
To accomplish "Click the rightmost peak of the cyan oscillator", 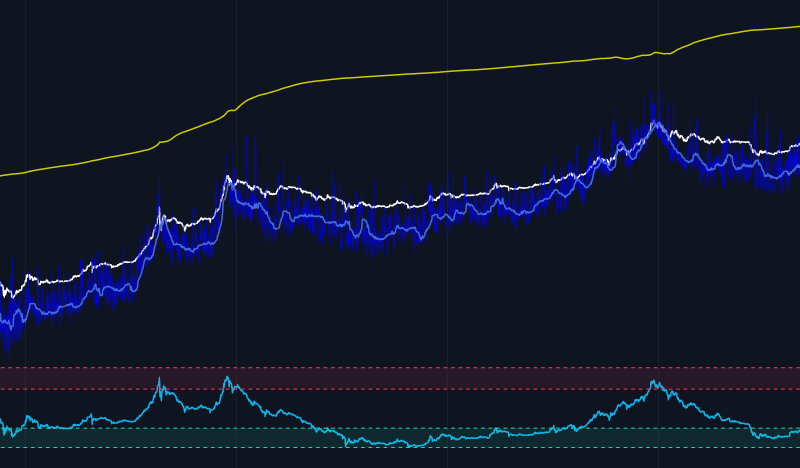I will [x=655, y=381].
